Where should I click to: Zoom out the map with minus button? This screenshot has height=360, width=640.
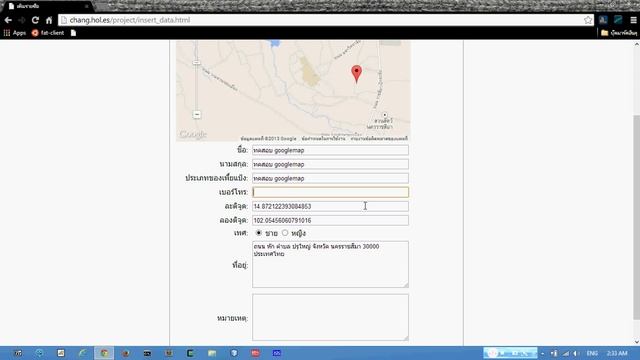click(x=197, y=115)
